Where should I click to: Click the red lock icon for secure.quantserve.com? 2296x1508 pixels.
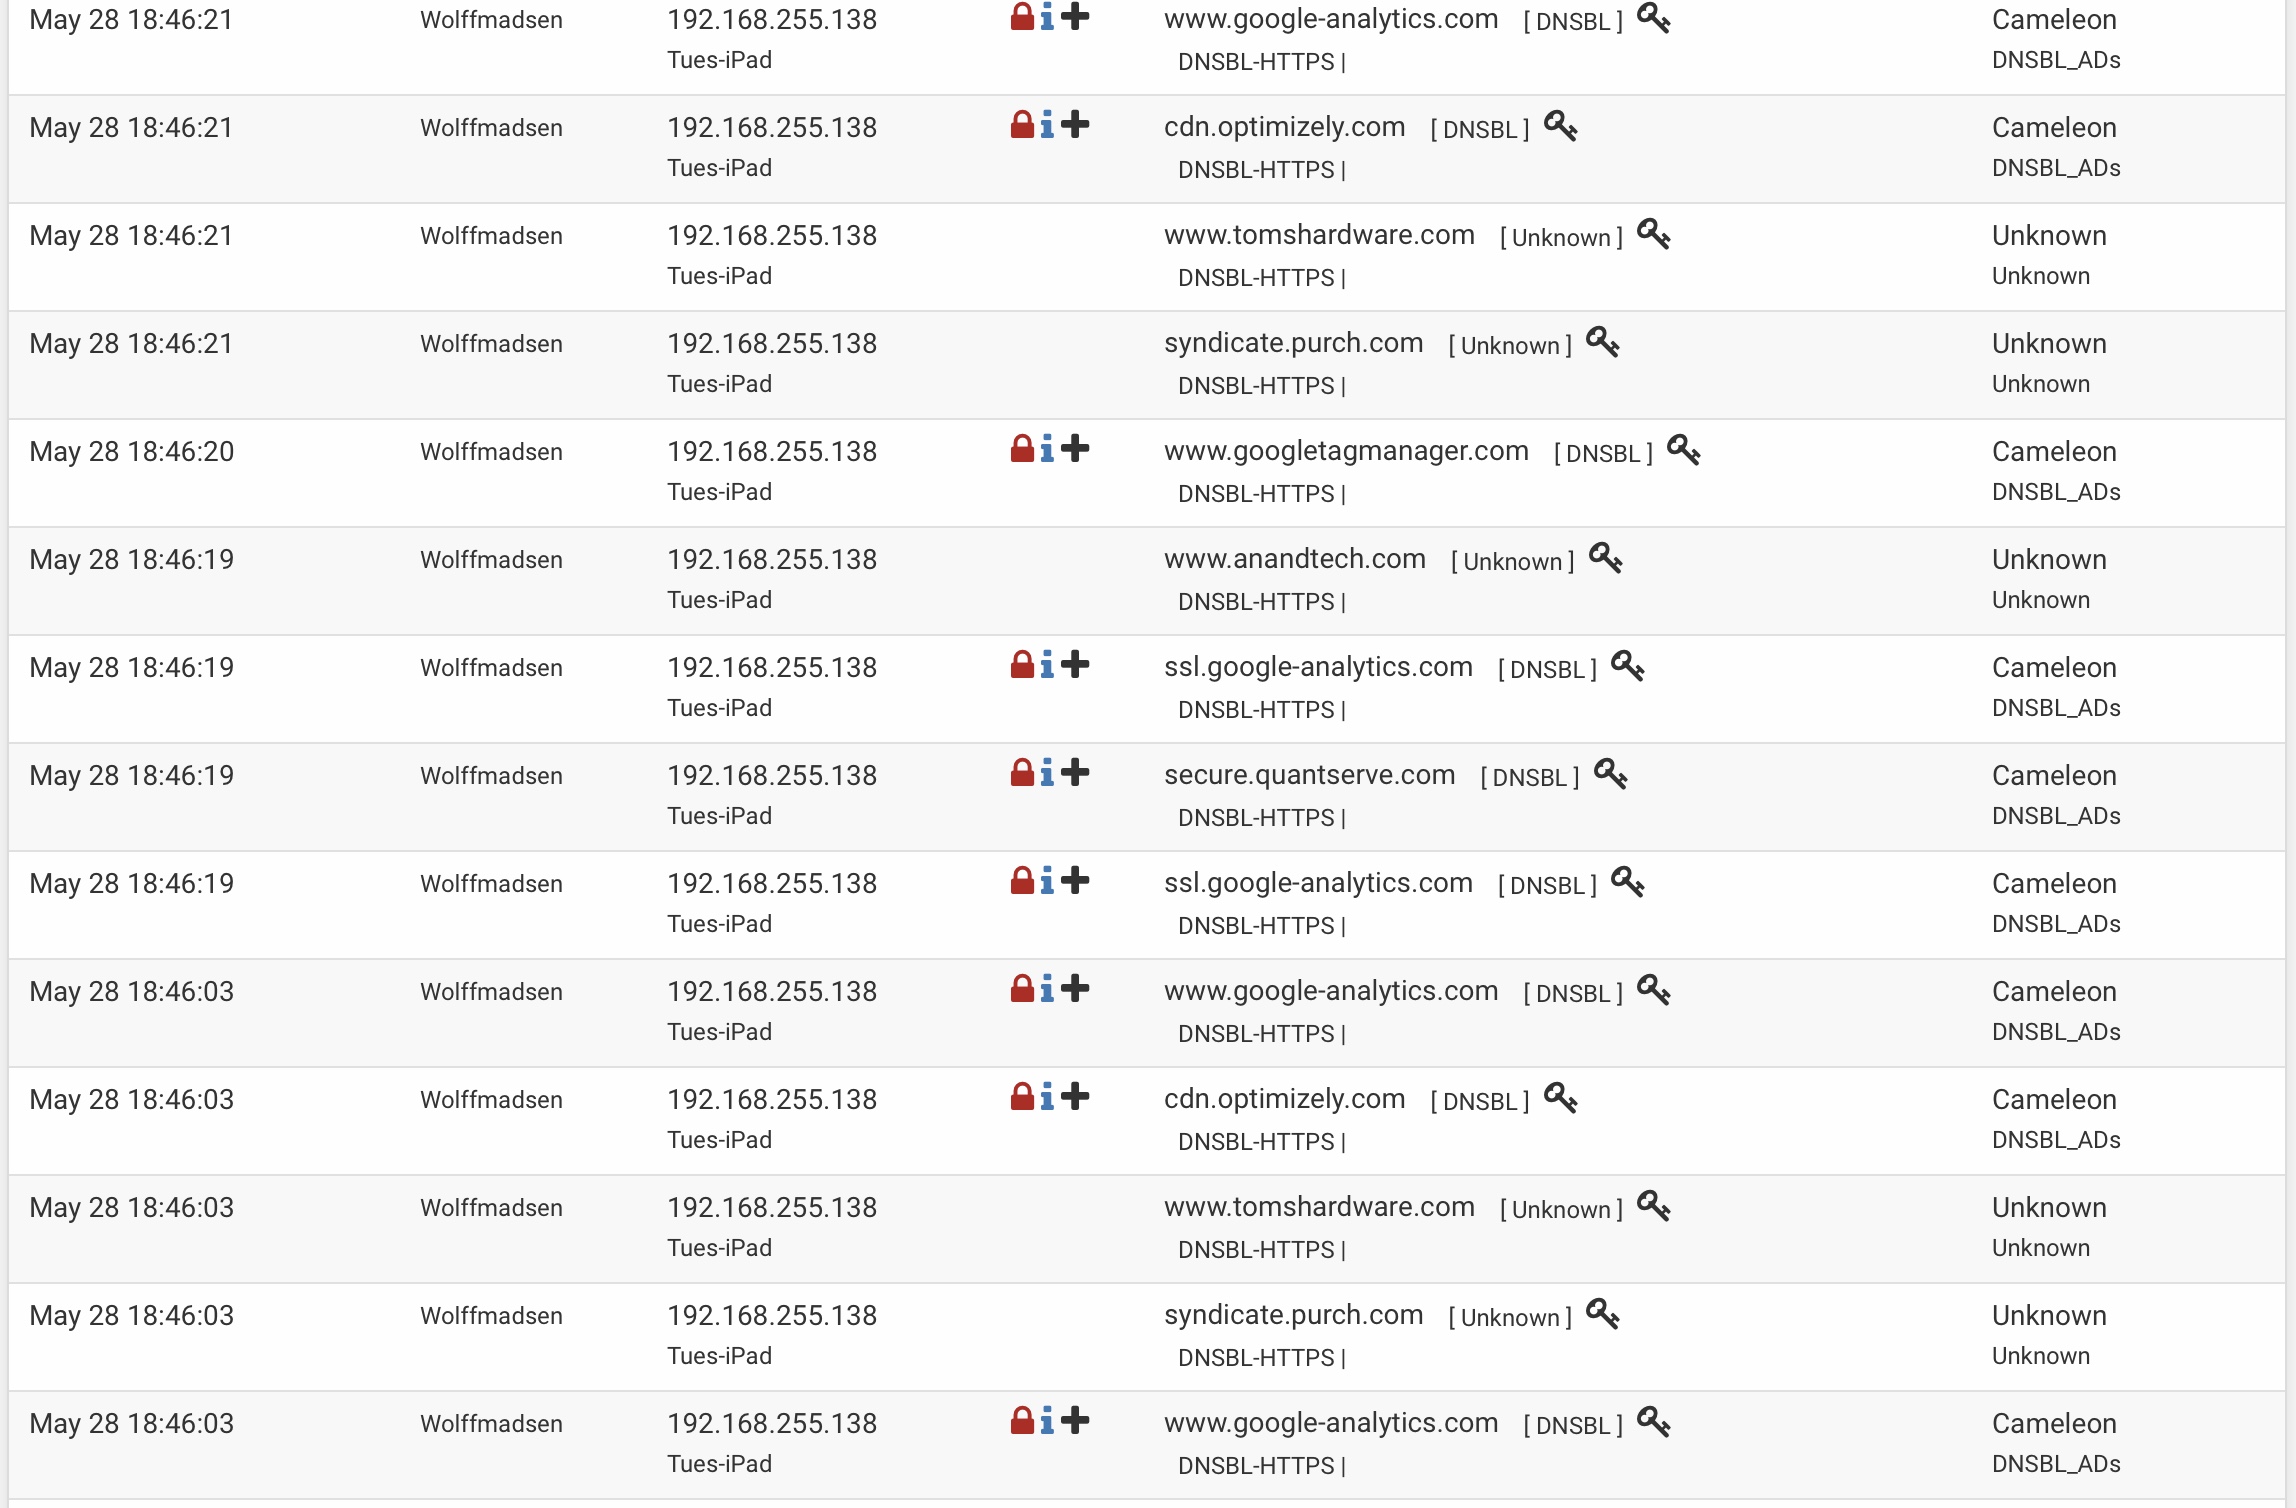[1021, 773]
